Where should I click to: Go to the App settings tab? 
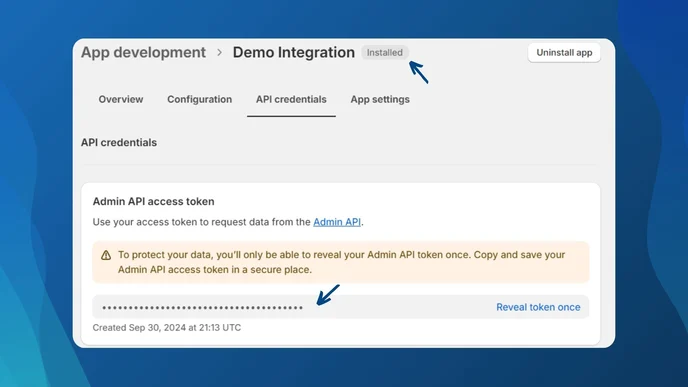[380, 100]
